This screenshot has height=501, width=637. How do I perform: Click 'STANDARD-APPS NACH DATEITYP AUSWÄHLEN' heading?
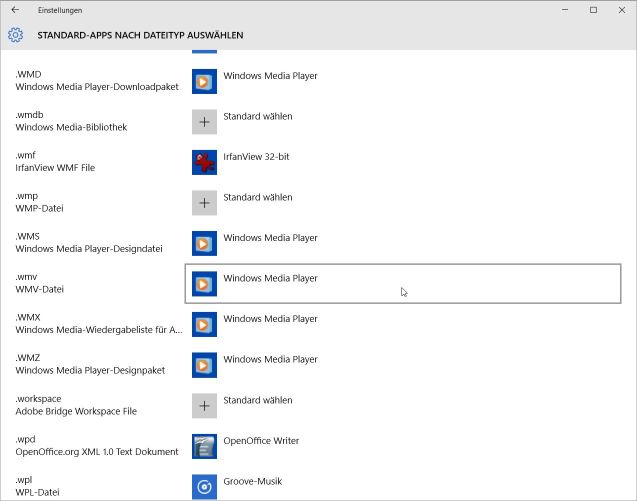[x=140, y=35]
